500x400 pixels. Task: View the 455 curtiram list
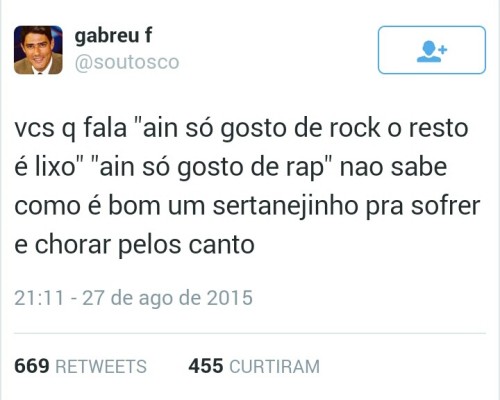(254, 366)
